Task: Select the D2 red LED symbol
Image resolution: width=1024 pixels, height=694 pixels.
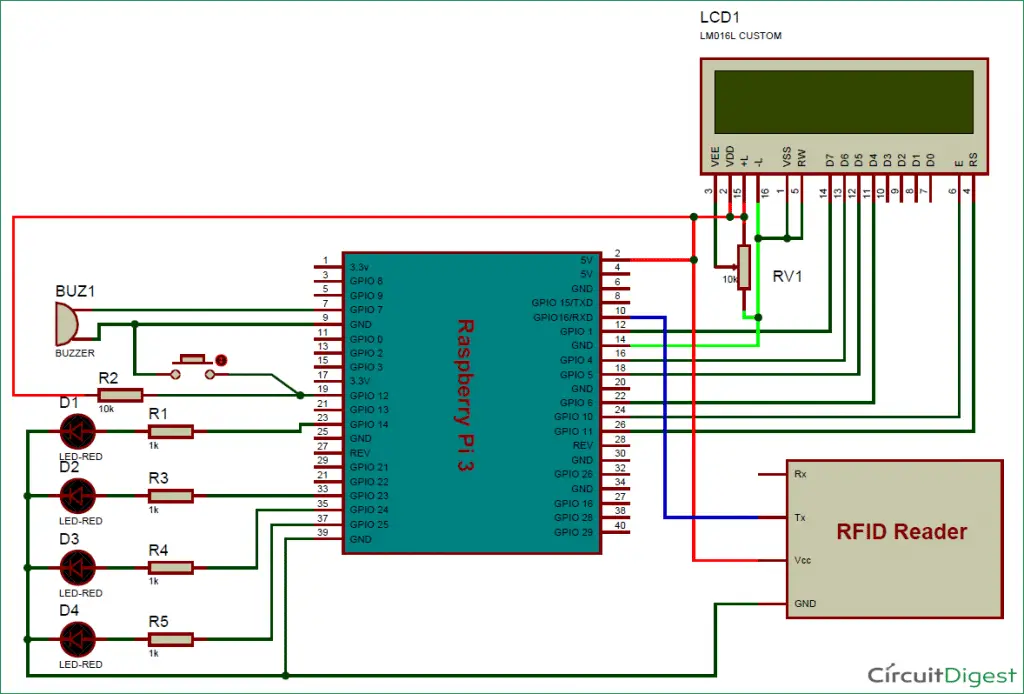Action: coord(77,495)
